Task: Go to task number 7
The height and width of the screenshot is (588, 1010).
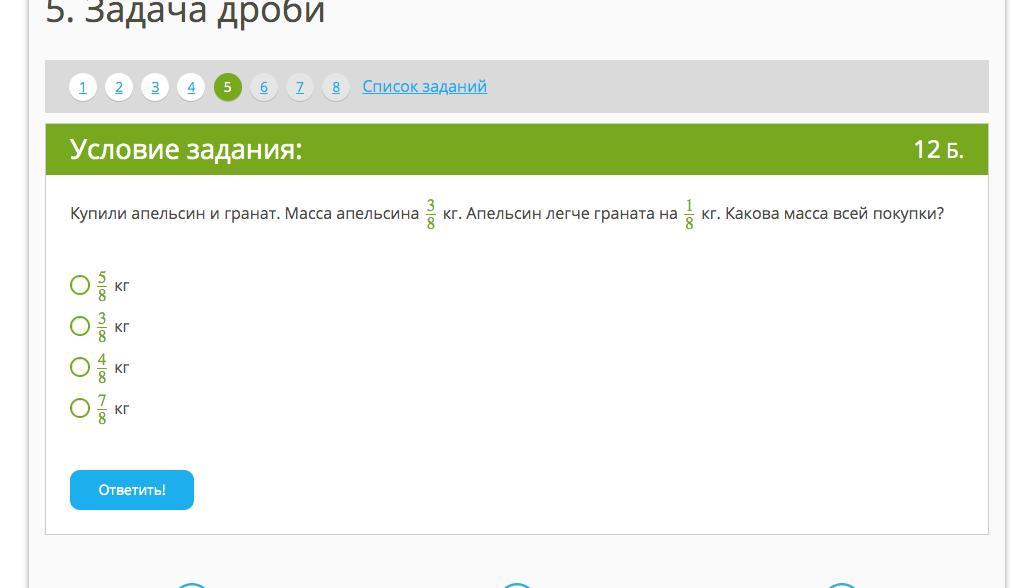Action: [300, 88]
